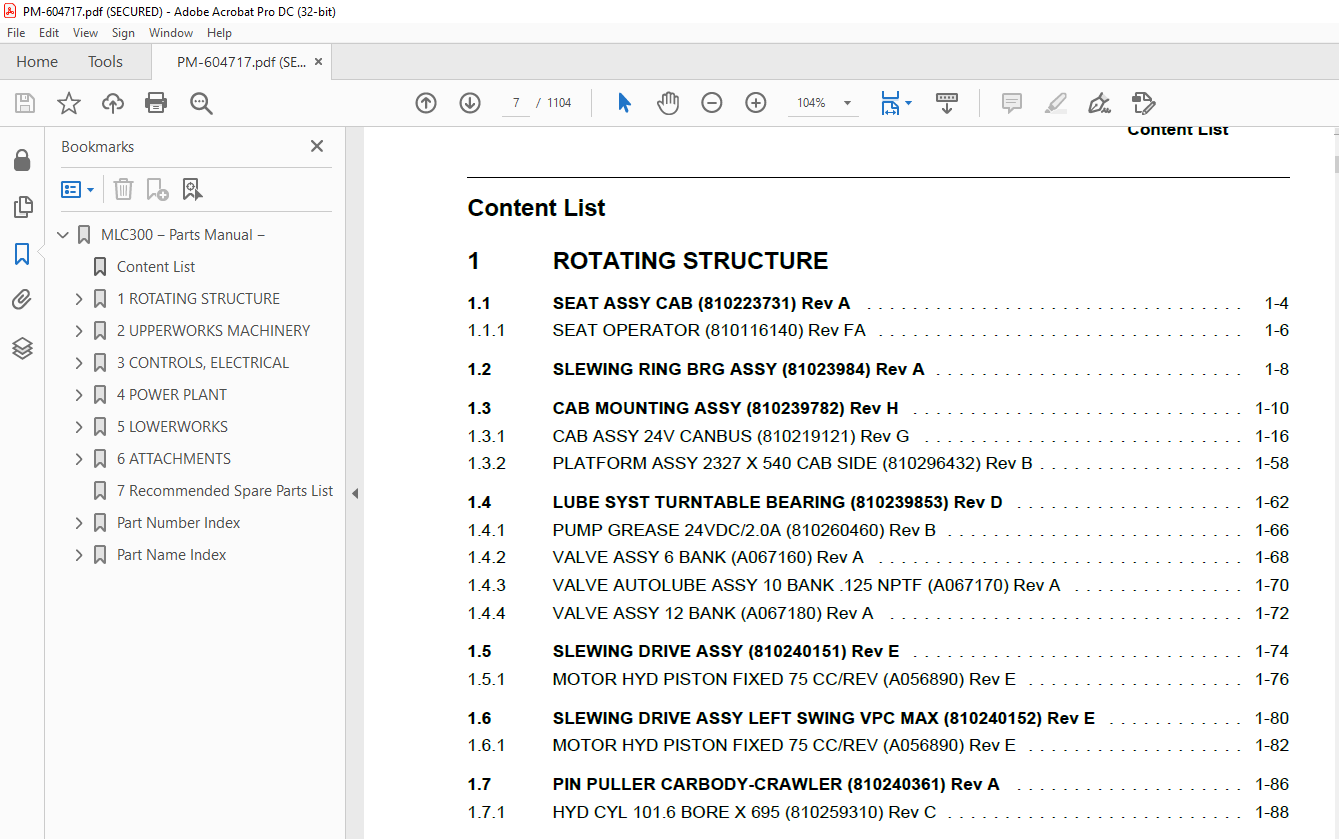Viewport: 1339px width, 839px height.
Task: Show the Page Thumbnails panel
Action: pyautogui.click(x=22, y=207)
